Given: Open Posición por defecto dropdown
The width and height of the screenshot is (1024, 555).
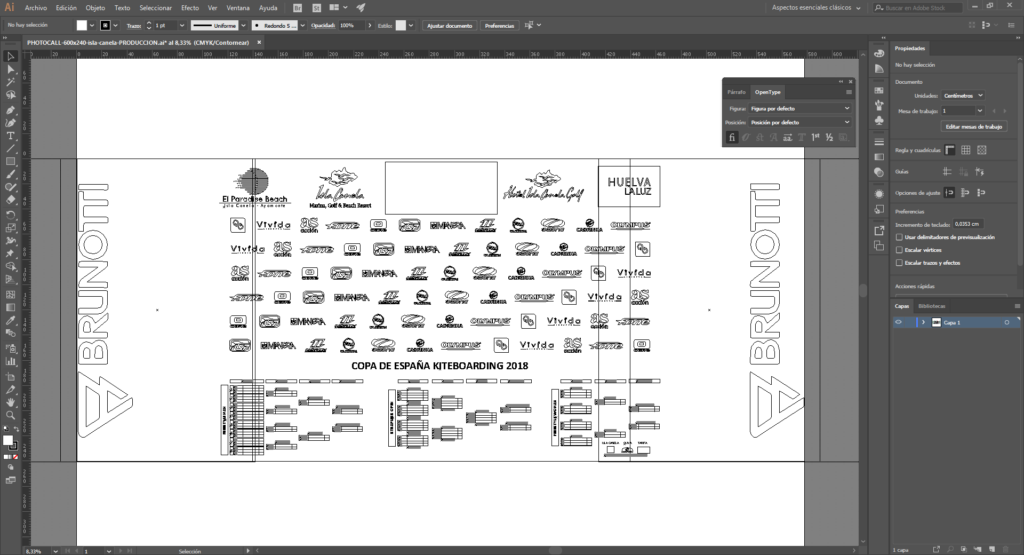Looking at the screenshot, I should [x=800, y=122].
